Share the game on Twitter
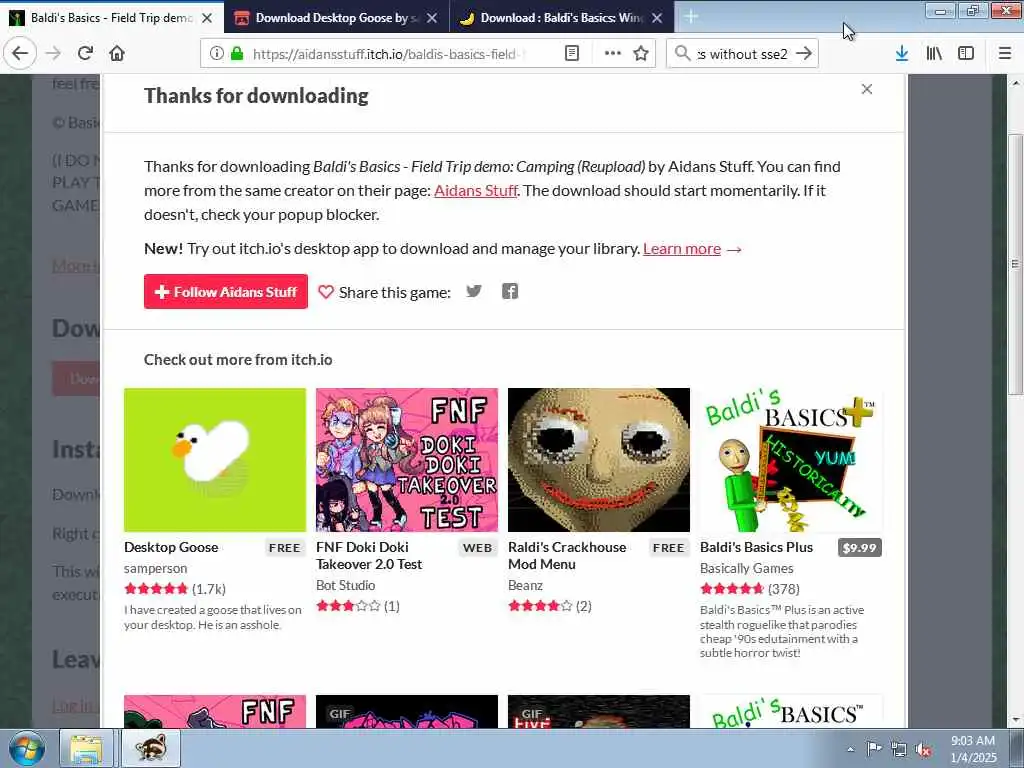The image size is (1024, 768). click(474, 291)
